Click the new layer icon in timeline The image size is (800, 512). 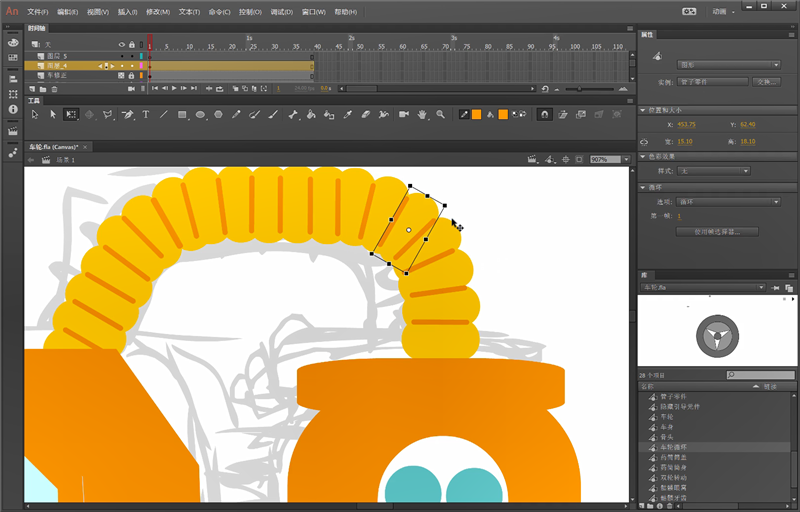click(32, 89)
